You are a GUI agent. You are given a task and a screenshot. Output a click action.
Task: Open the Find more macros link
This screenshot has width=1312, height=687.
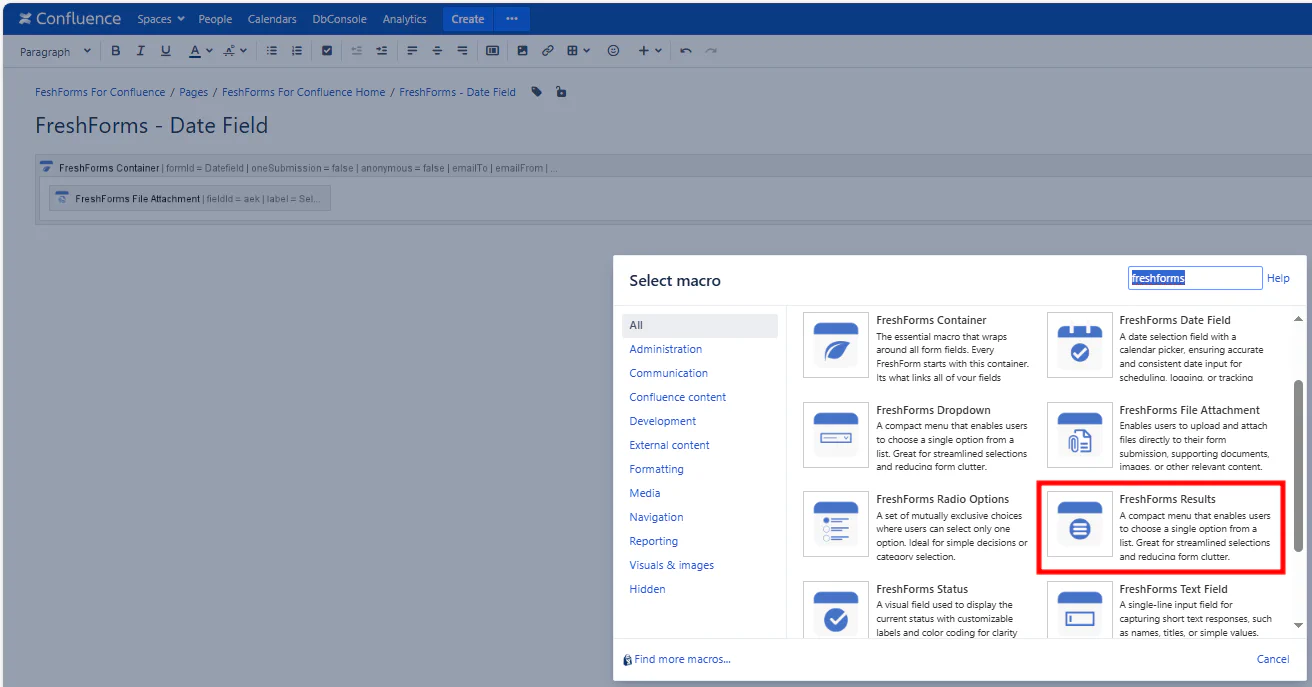point(681,659)
